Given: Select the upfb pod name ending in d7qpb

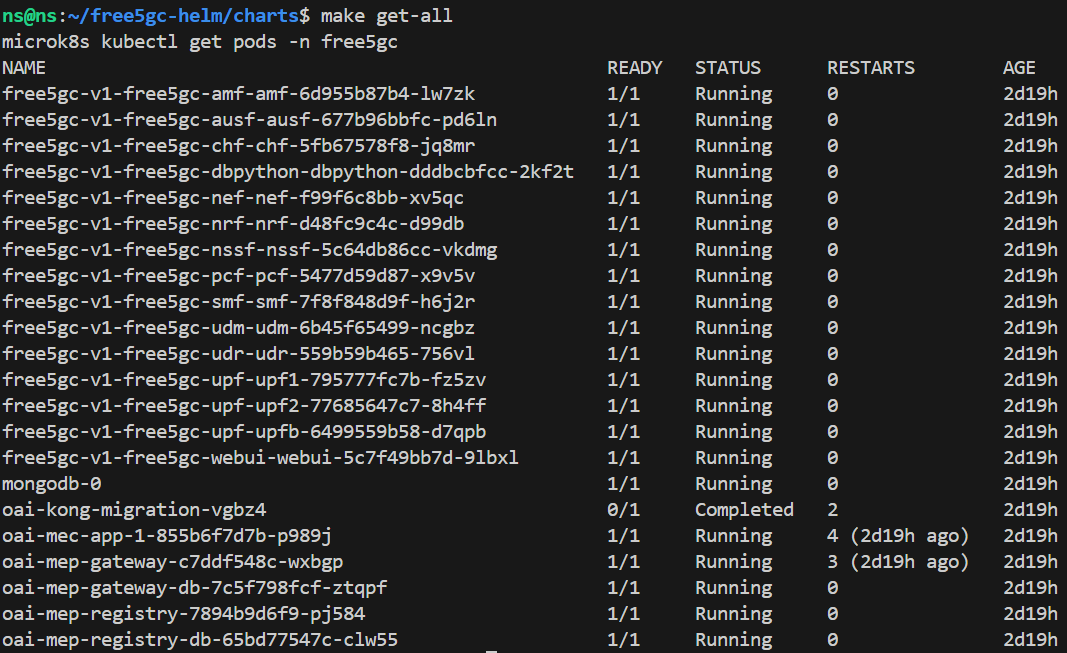Looking at the screenshot, I should click(244, 431).
